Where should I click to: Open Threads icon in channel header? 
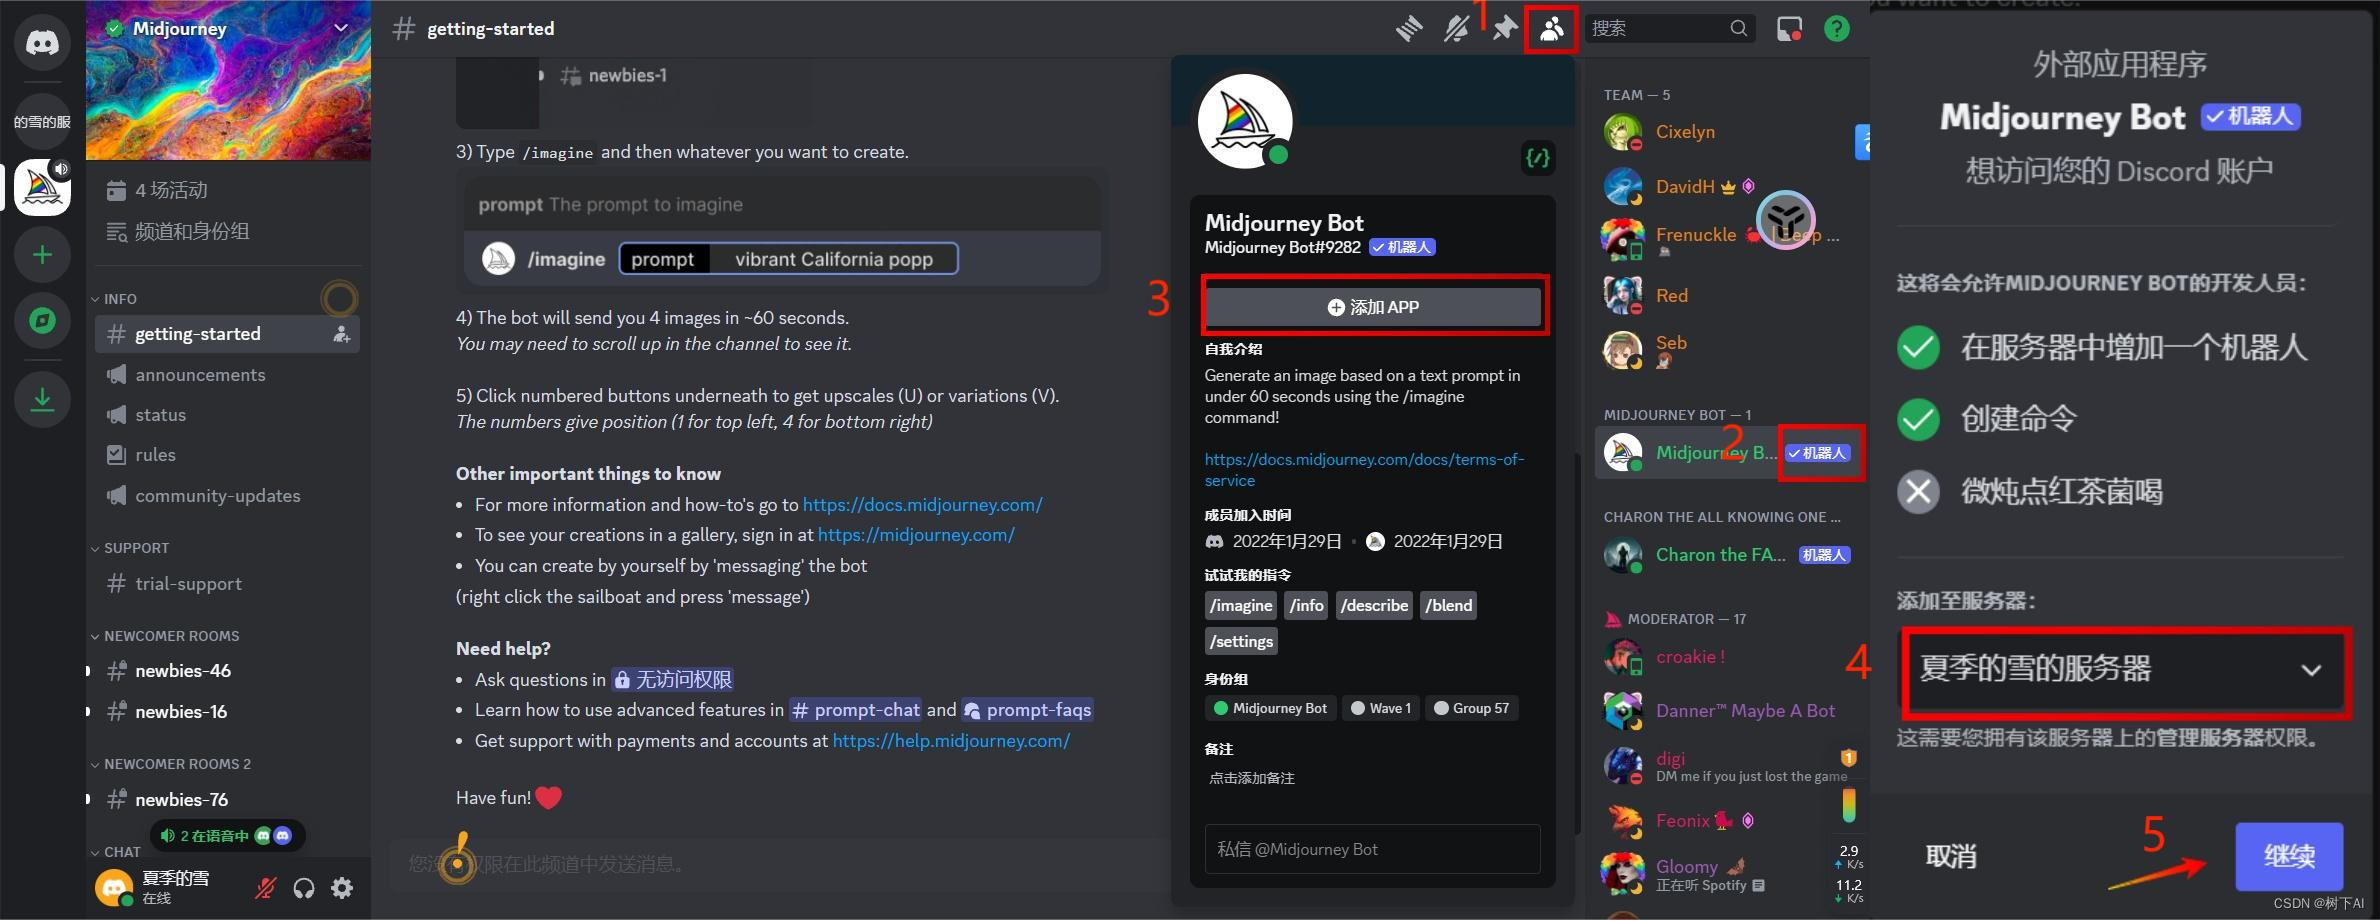[x=1409, y=29]
